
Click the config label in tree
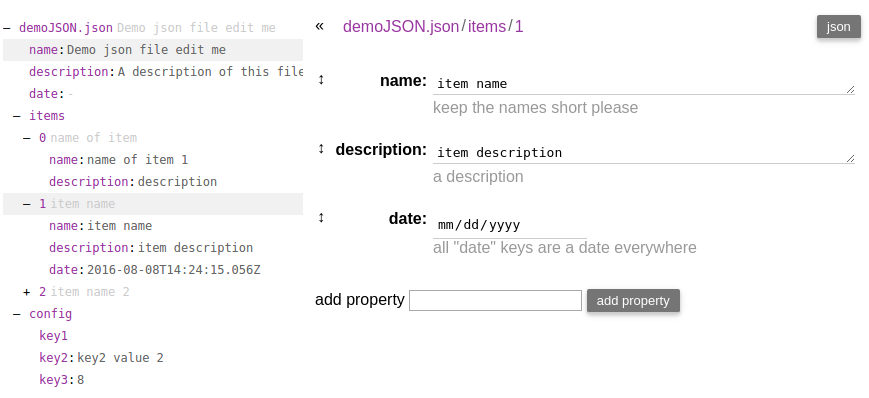50,314
